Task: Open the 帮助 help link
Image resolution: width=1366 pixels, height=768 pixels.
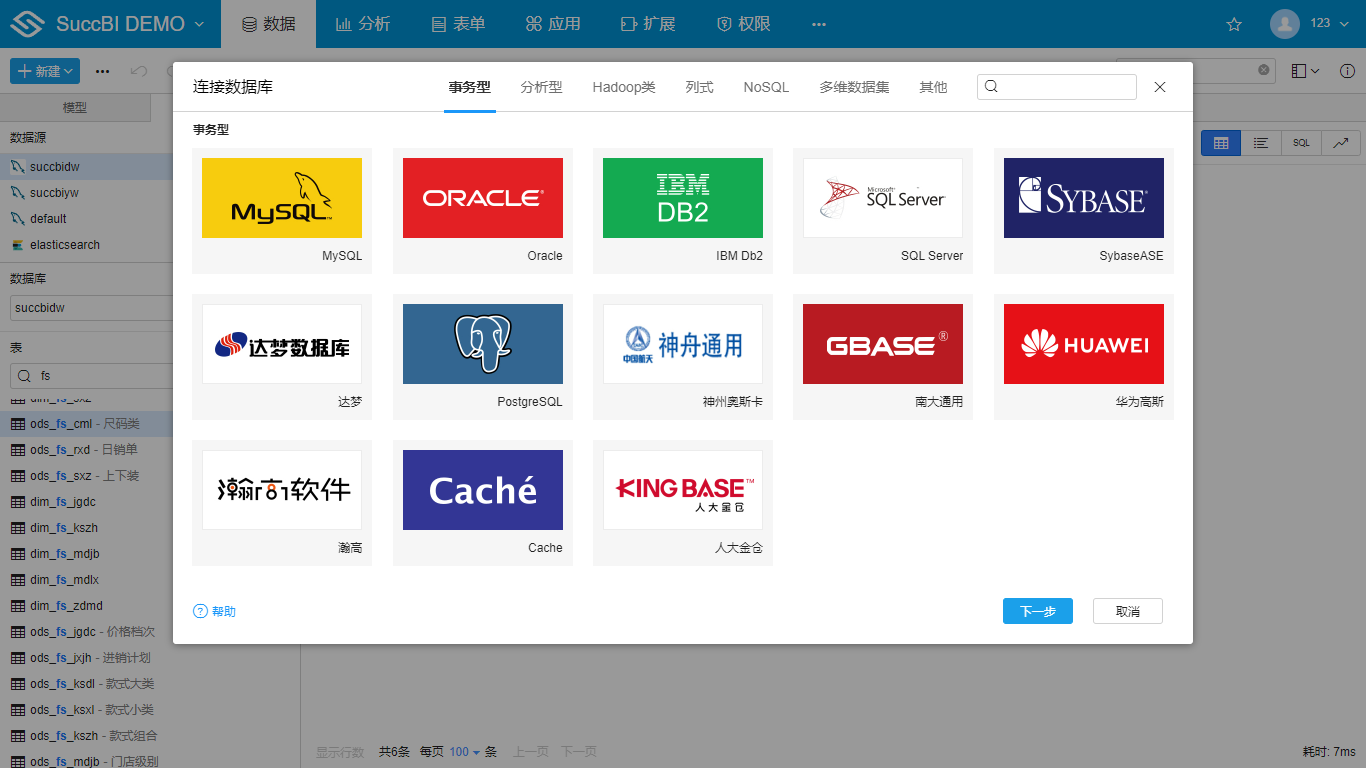Action: point(215,611)
